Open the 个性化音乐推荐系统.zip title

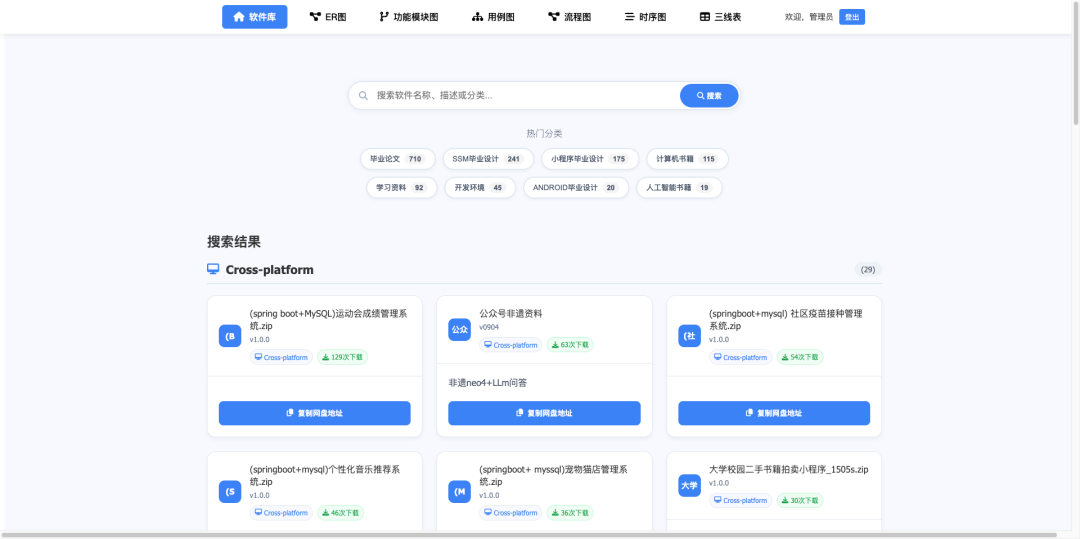tap(324, 476)
